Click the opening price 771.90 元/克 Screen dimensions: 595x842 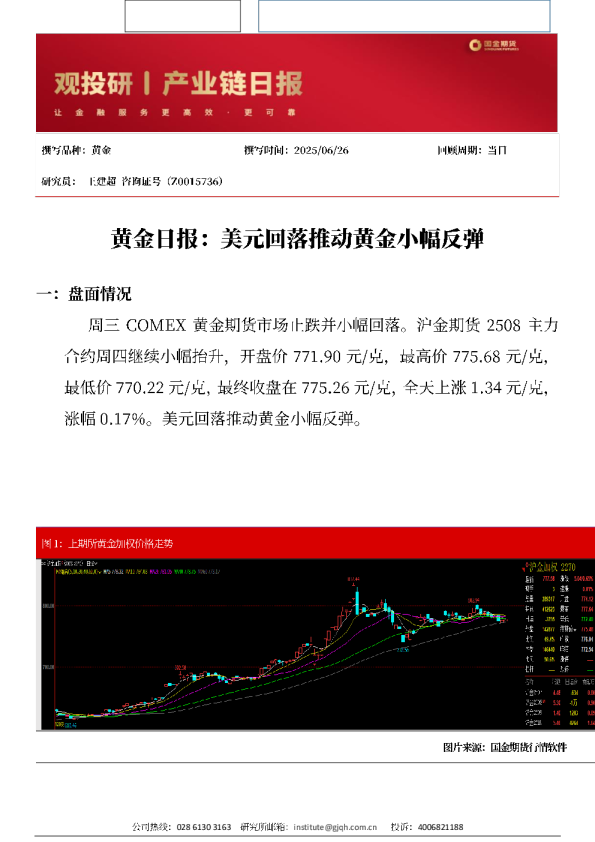(339, 357)
